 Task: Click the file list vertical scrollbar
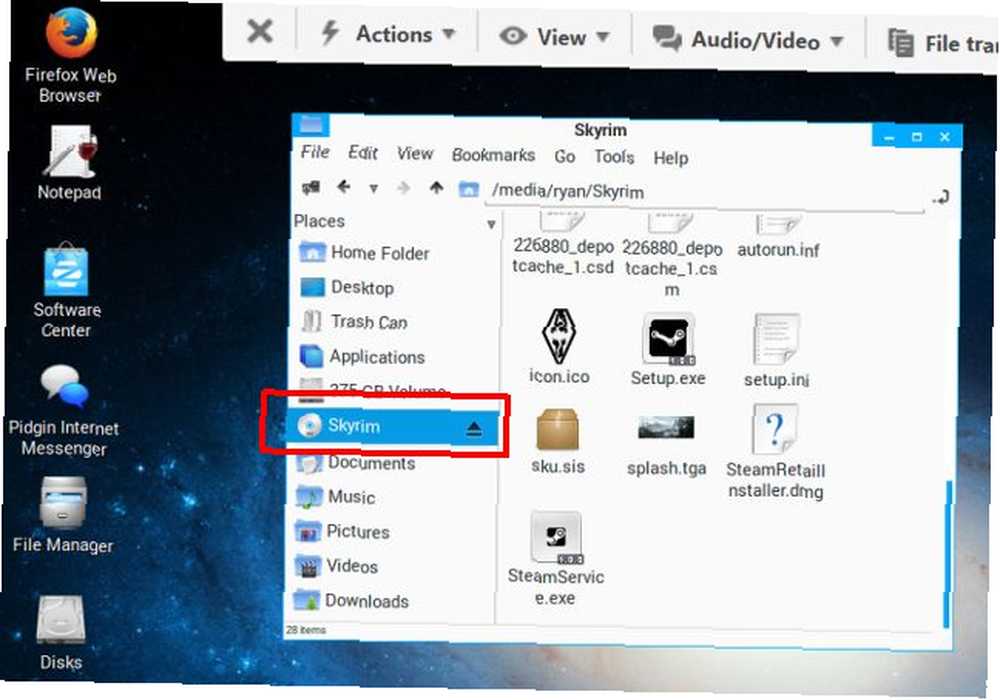[948, 553]
